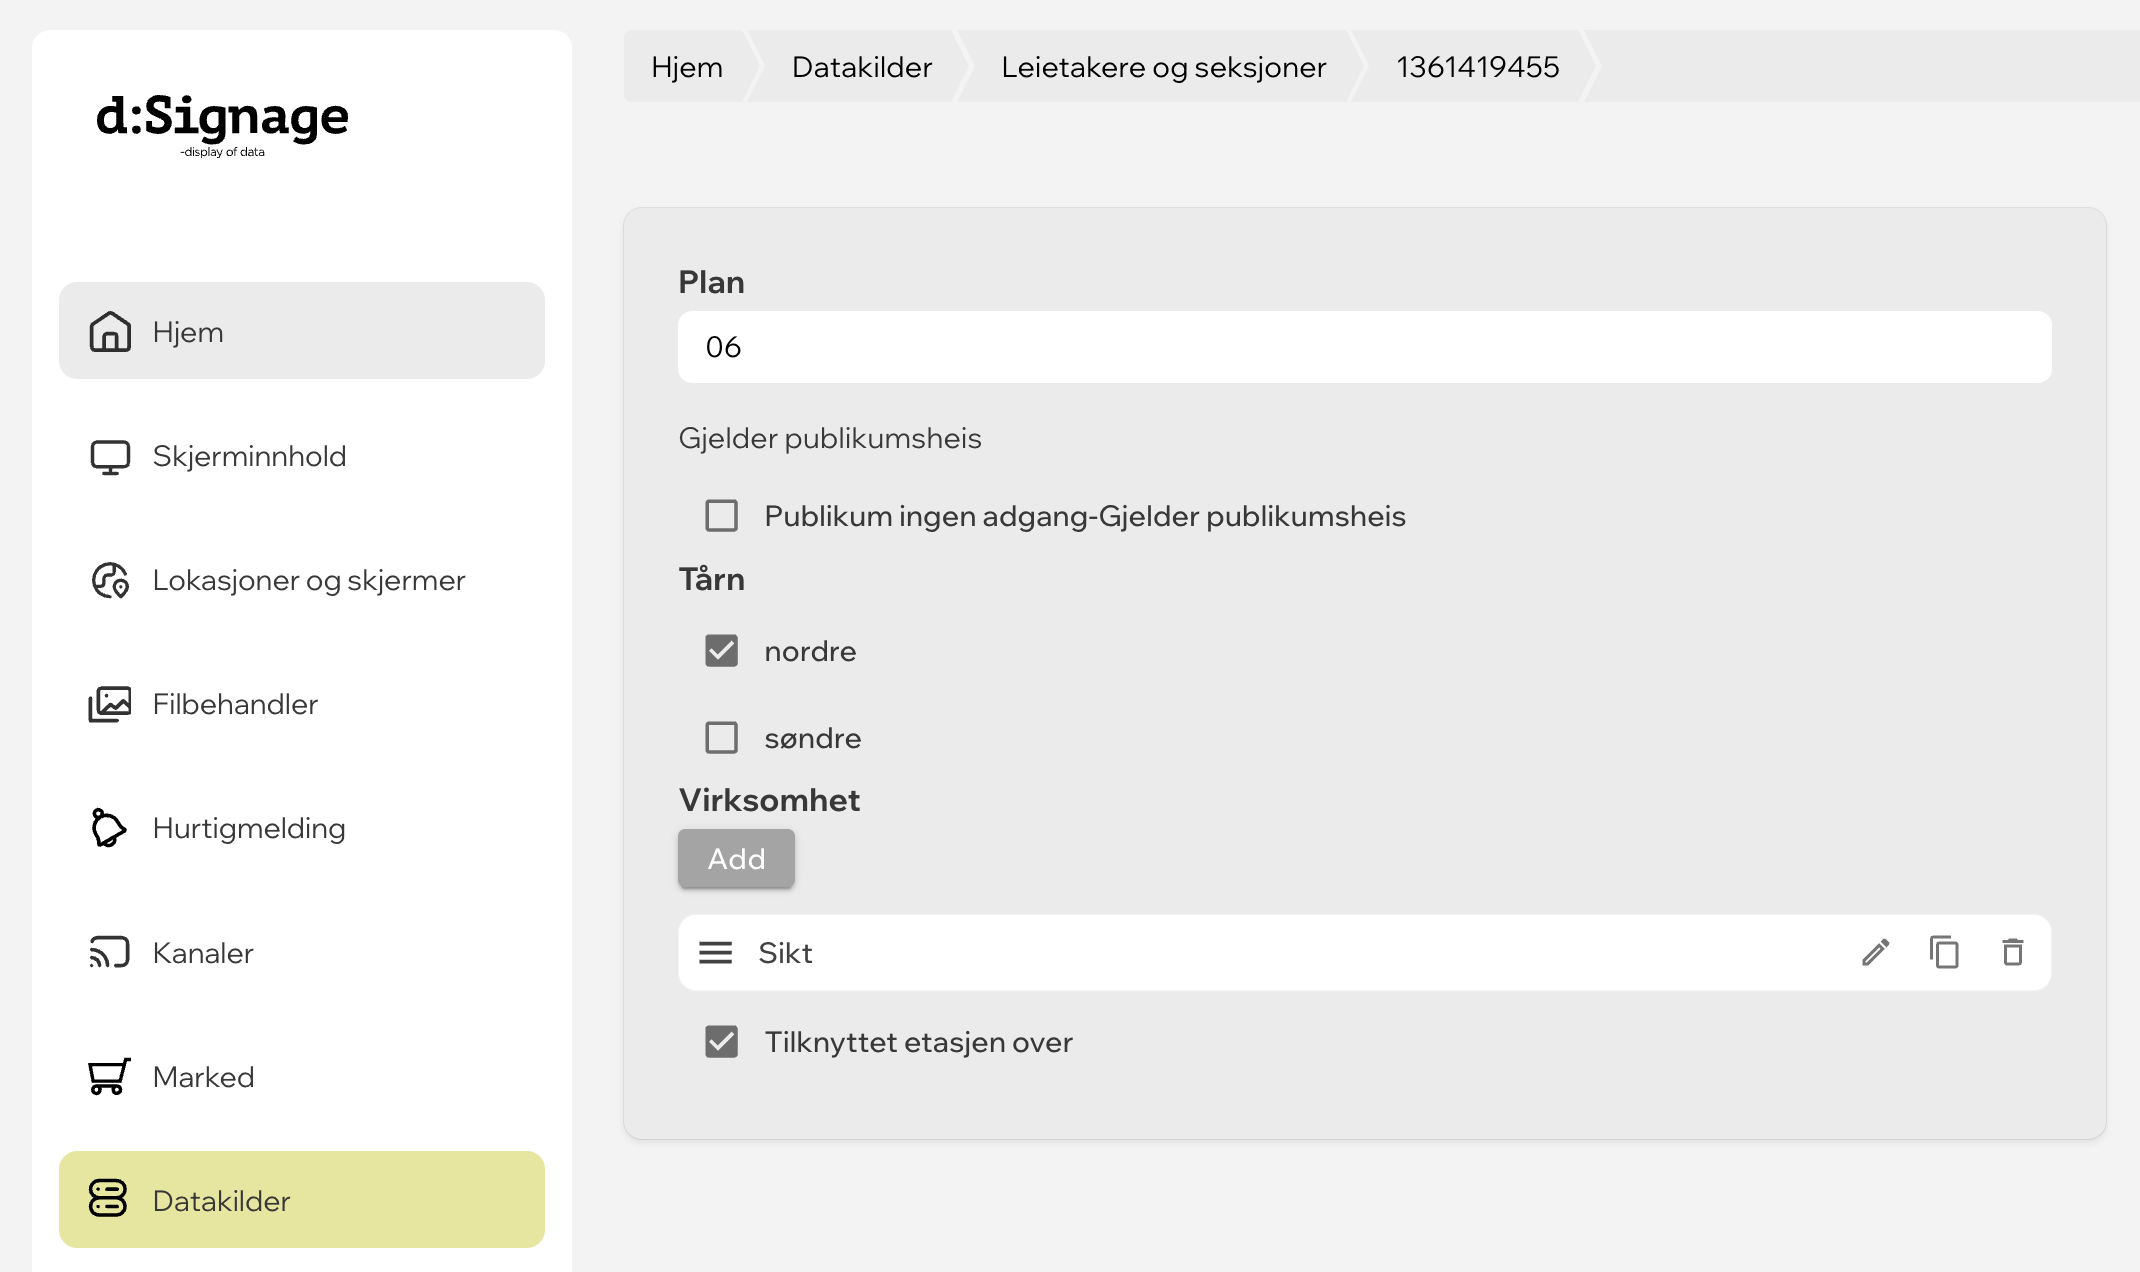This screenshot has width=2140, height=1272.
Task: Click the Skjerminnhold monitor icon
Action: pyautogui.click(x=110, y=456)
